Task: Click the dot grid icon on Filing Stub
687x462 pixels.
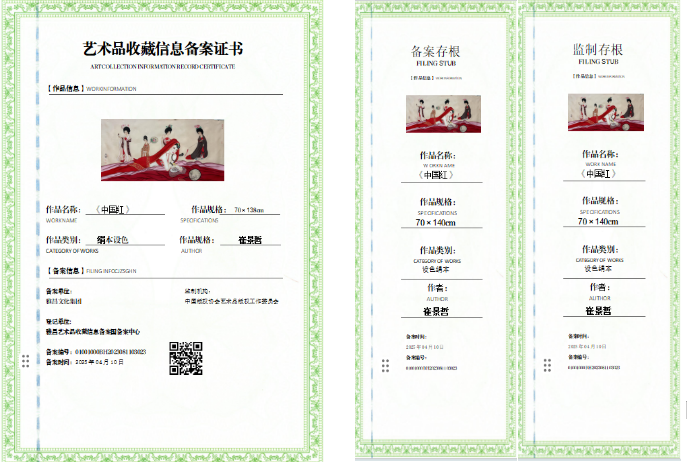Action: [385, 366]
